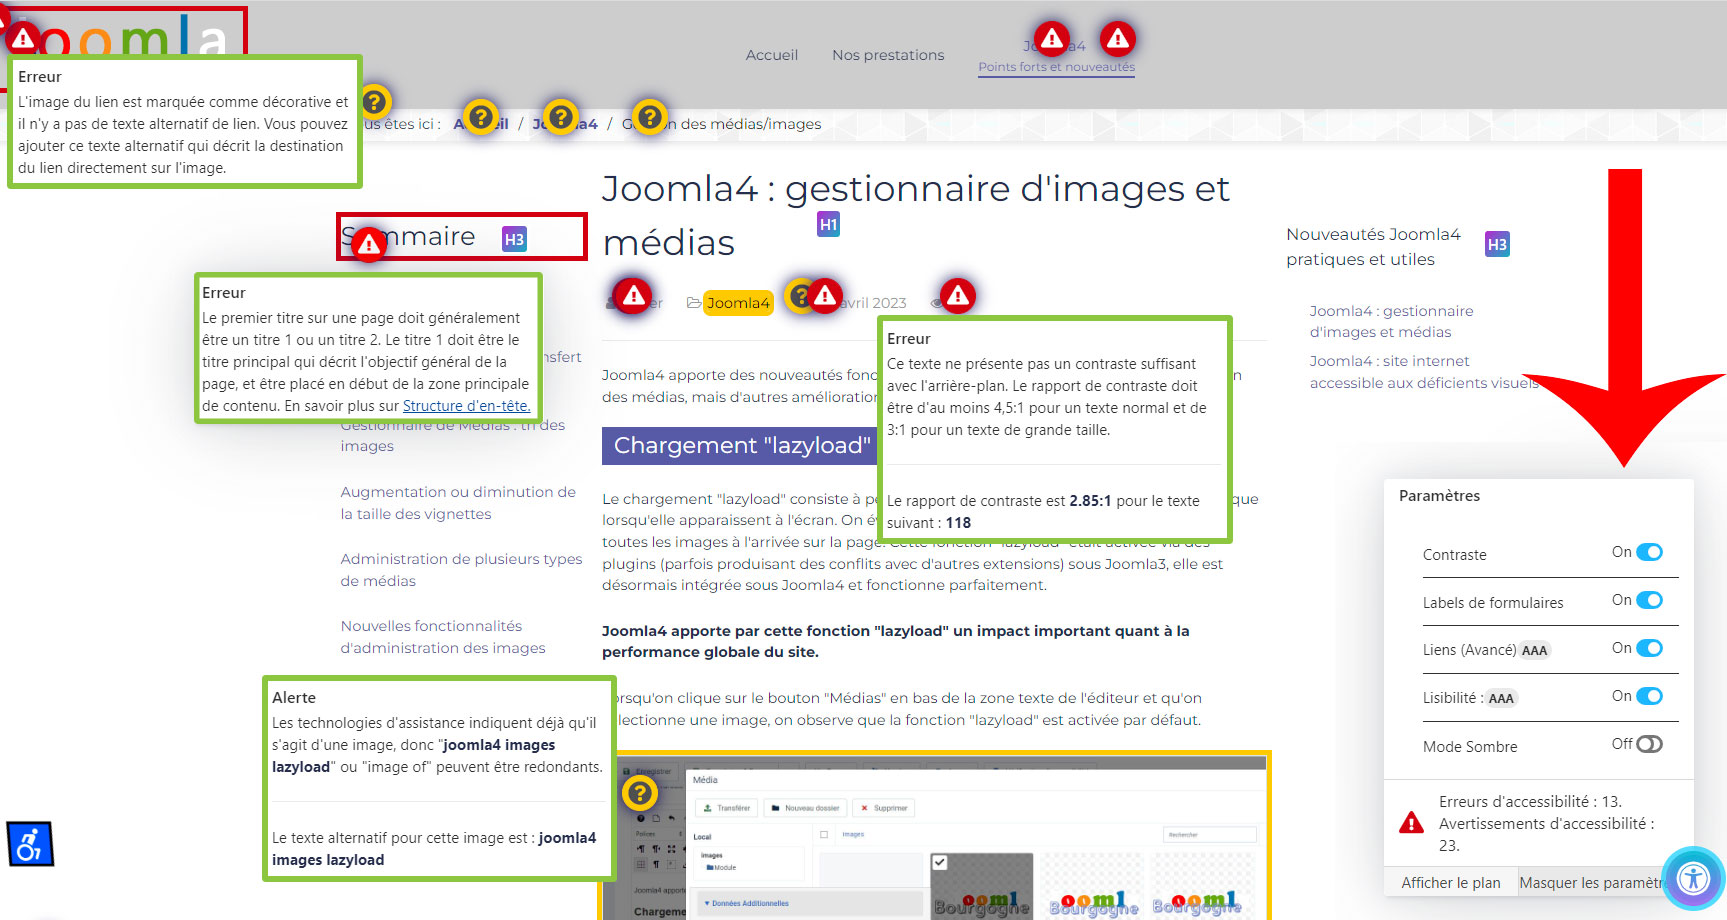Open the 'Points forts et nouveautés' menu item
Image resolution: width=1727 pixels, height=920 pixels.
(1056, 67)
